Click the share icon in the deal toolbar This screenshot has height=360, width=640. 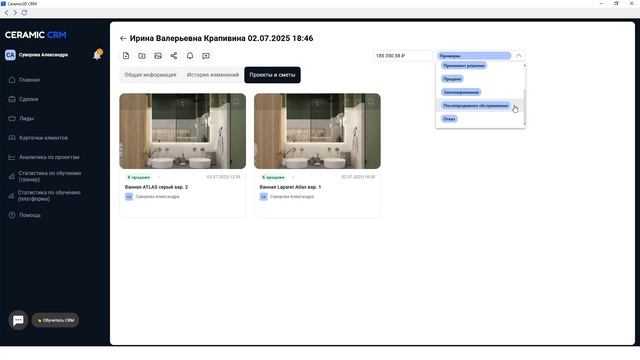174,56
